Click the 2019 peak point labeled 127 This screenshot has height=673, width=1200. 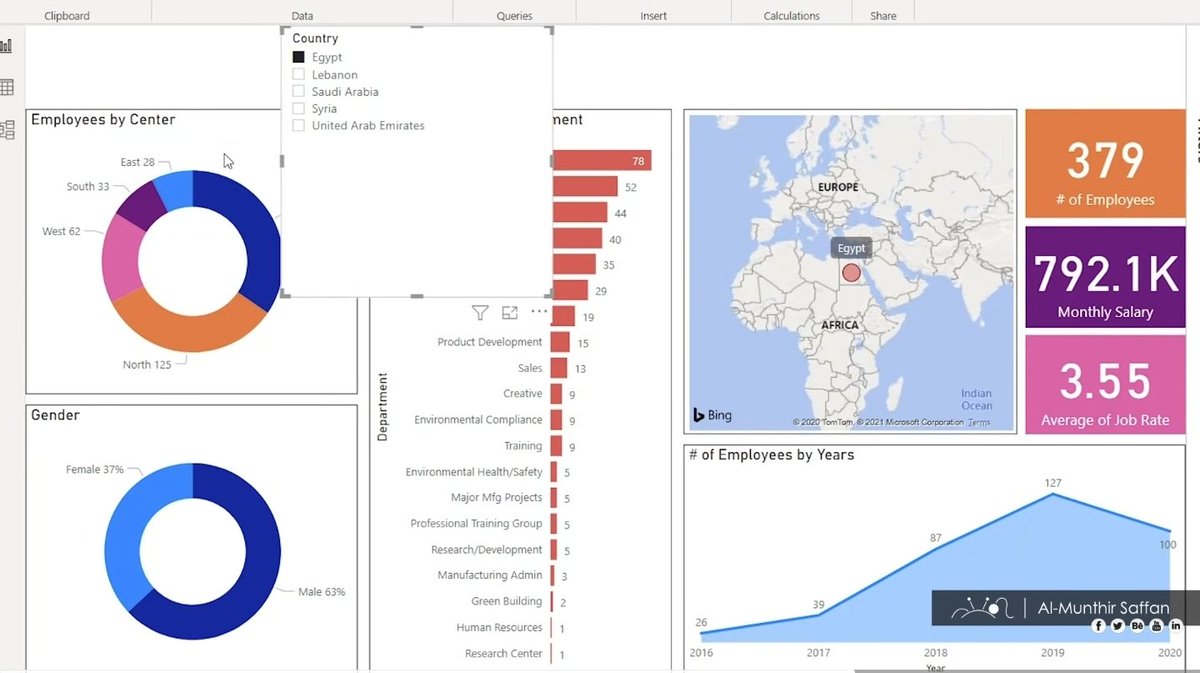pos(1052,494)
